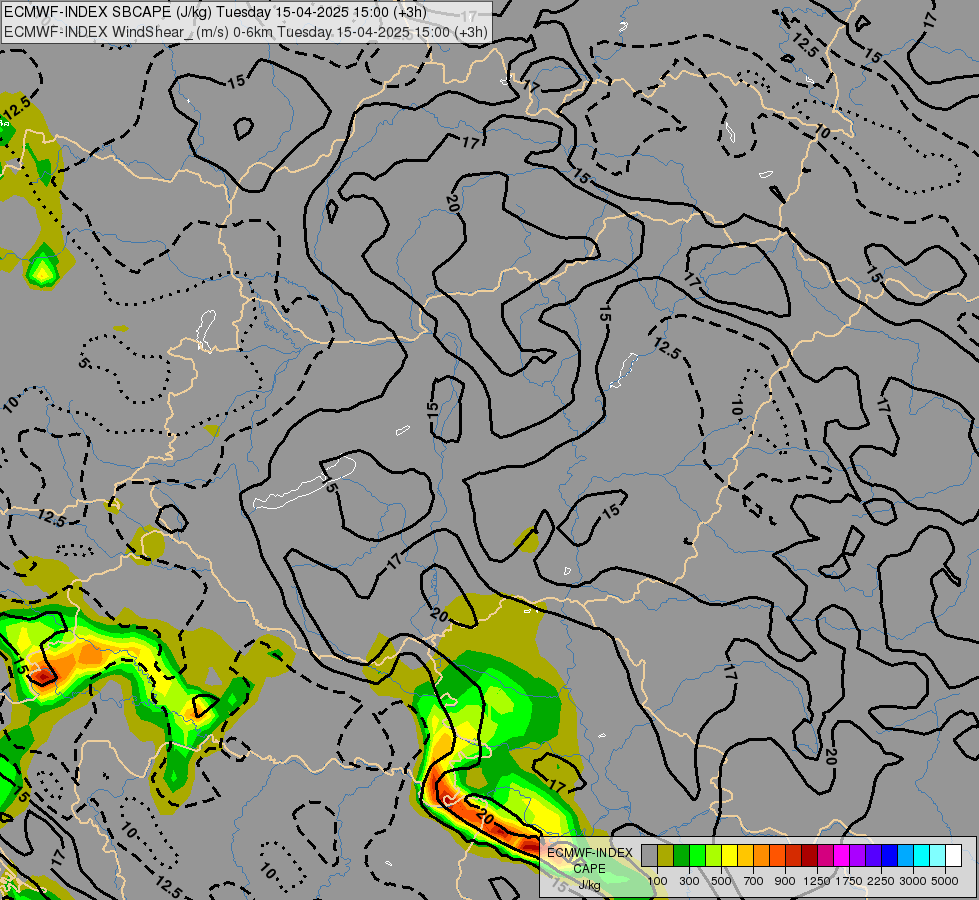Click the legend value 700
This screenshot has width=979, height=900.
(x=754, y=881)
